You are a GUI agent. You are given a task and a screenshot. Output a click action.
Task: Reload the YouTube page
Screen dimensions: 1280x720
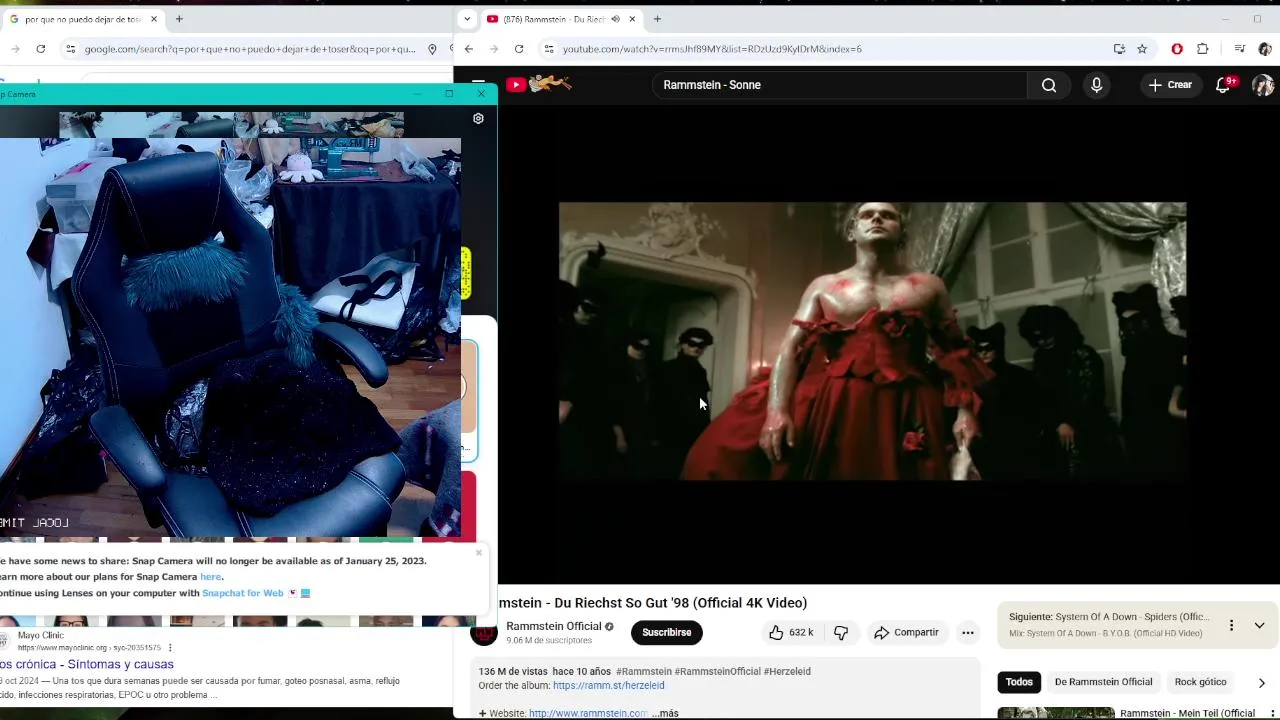[x=519, y=48]
